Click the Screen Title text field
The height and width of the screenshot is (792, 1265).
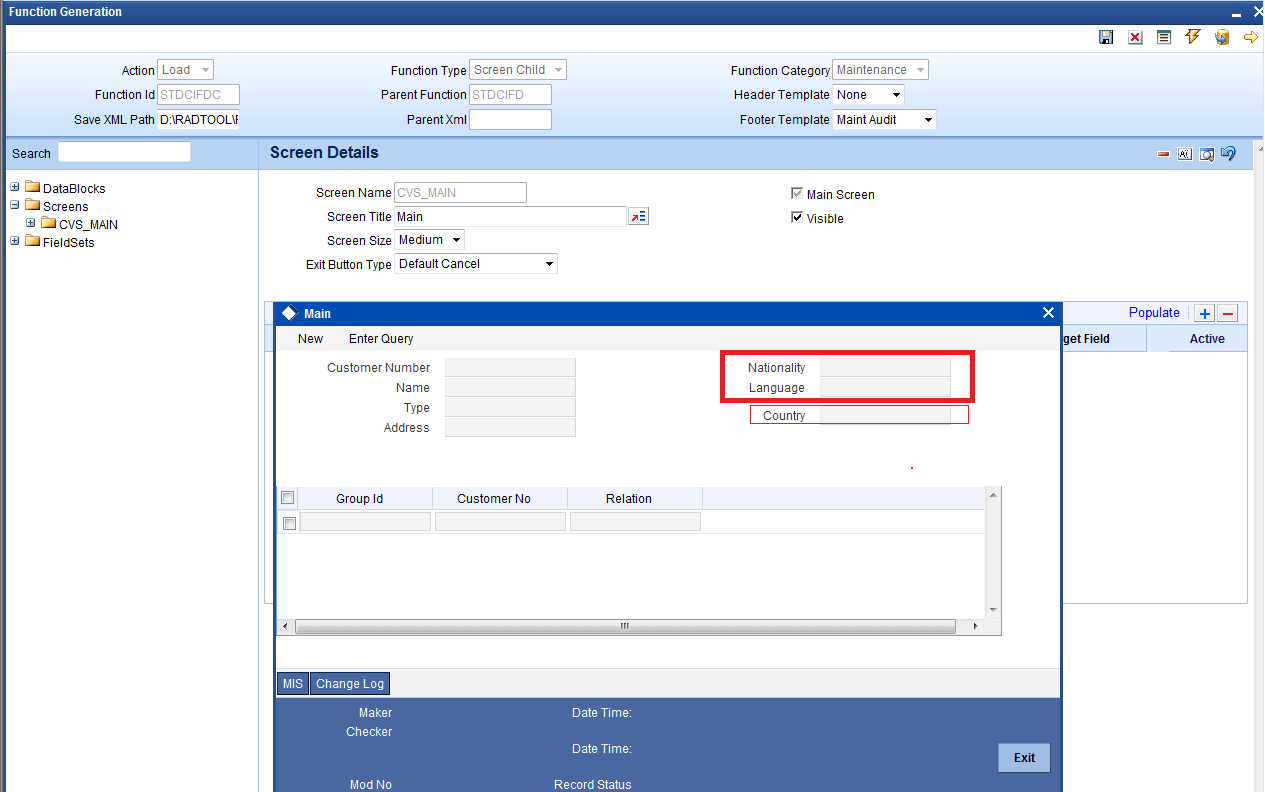(x=511, y=216)
